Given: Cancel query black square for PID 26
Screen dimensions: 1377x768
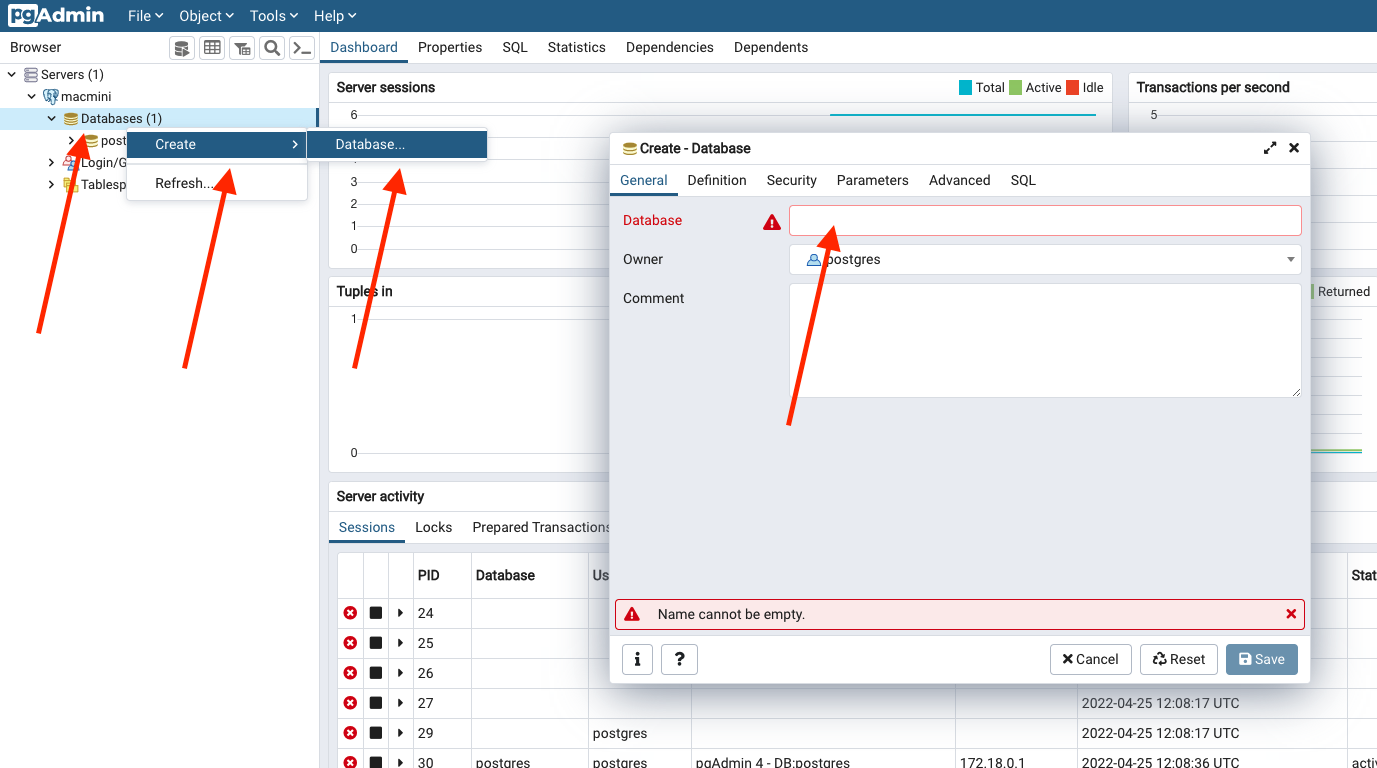Looking at the screenshot, I should (376, 673).
